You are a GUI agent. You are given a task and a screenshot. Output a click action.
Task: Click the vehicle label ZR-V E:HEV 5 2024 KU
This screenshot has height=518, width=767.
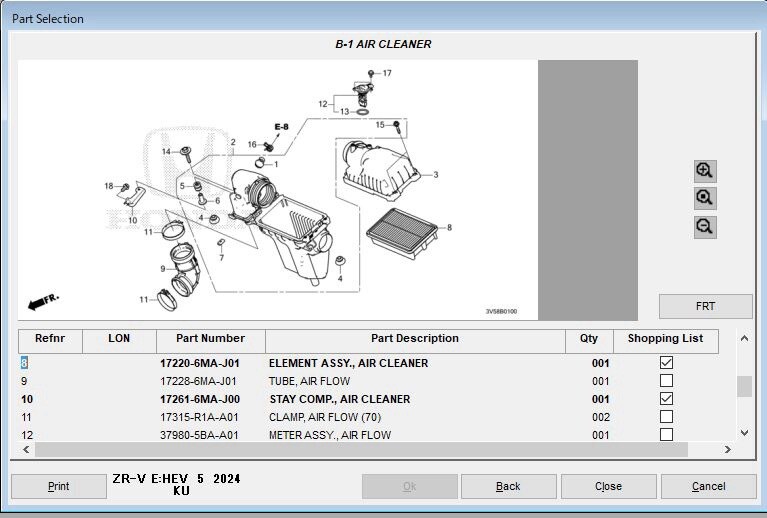tap(176, 484)
